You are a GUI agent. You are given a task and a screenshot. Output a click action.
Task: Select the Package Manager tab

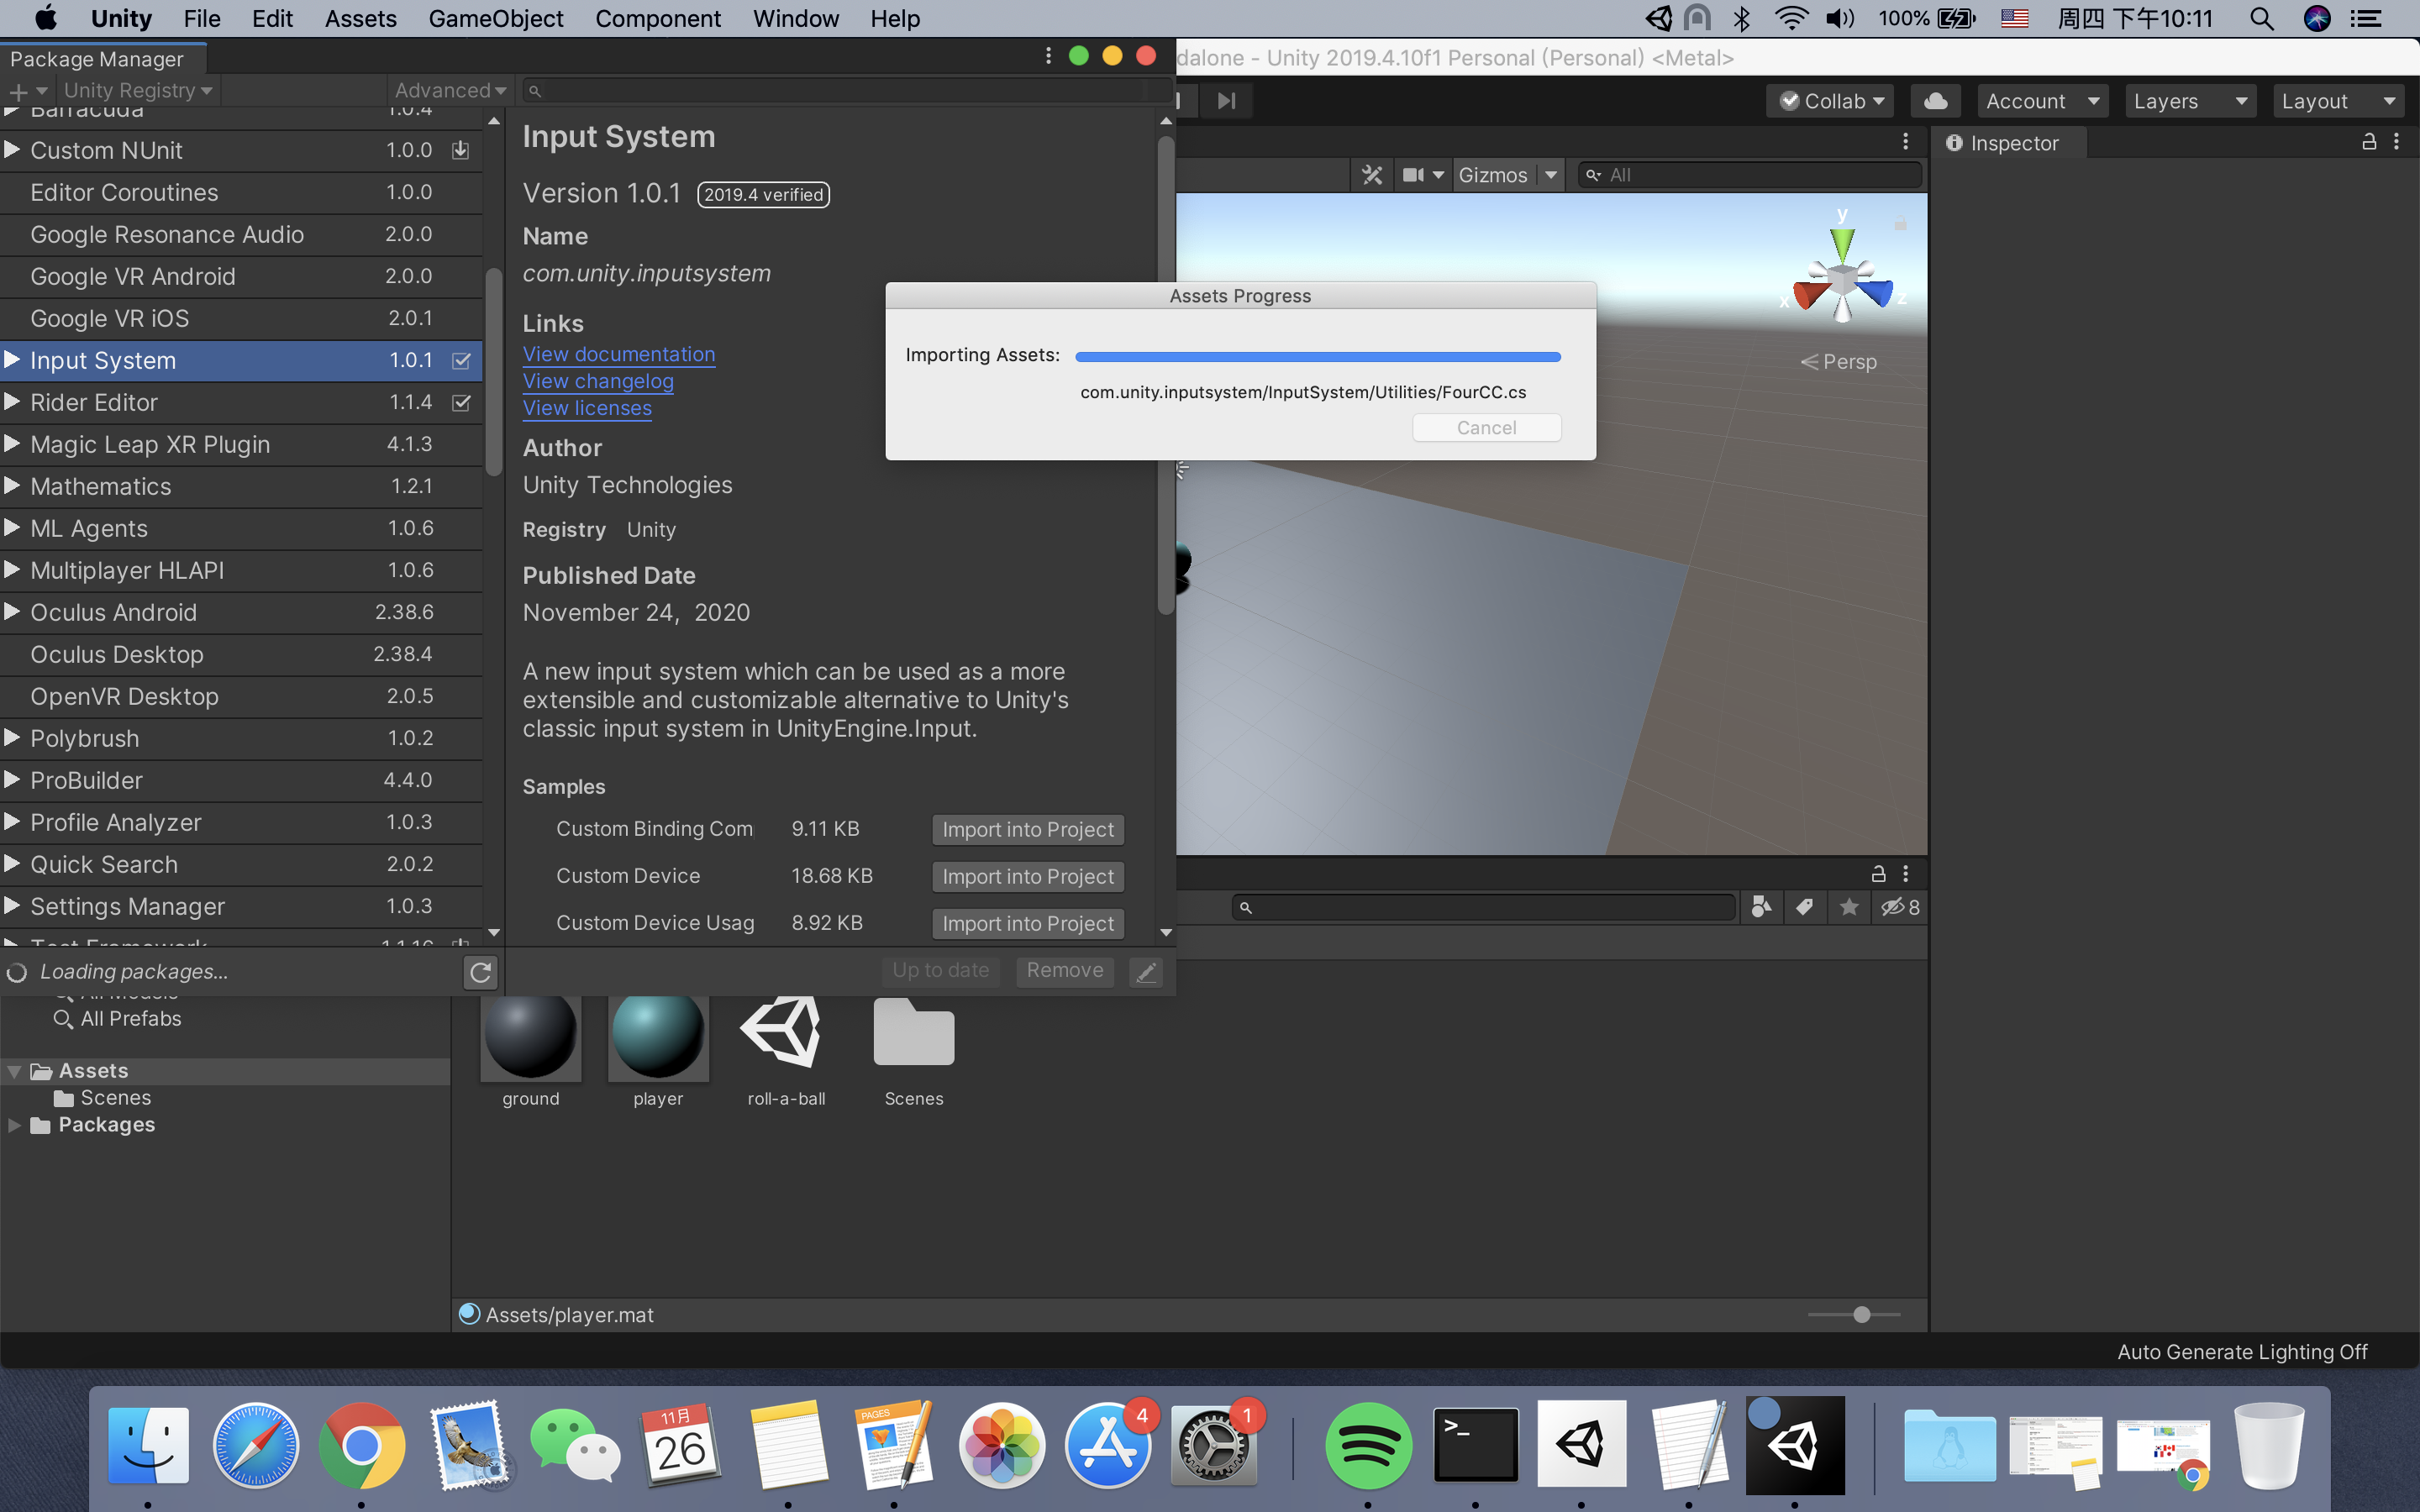[x=102, y=59]
